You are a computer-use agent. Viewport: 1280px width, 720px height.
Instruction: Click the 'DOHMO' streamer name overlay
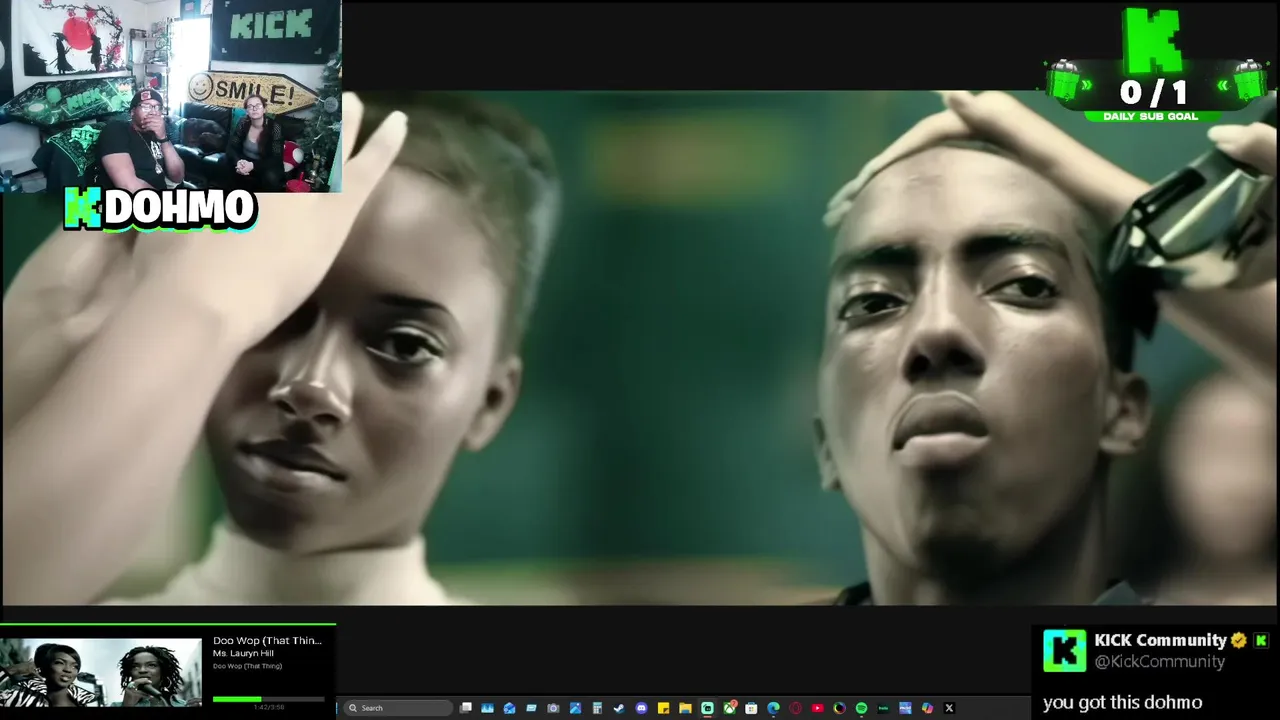tap(179, 208)
